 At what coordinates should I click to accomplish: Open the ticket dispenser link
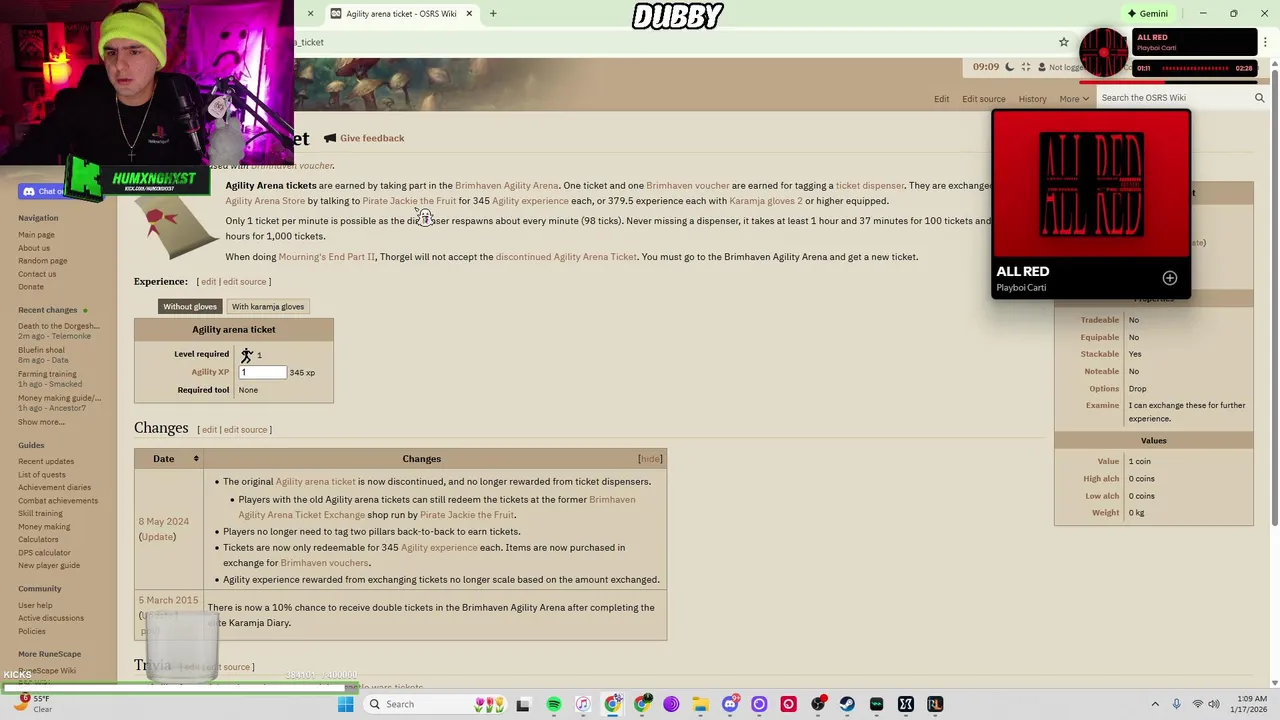(870, 185)
